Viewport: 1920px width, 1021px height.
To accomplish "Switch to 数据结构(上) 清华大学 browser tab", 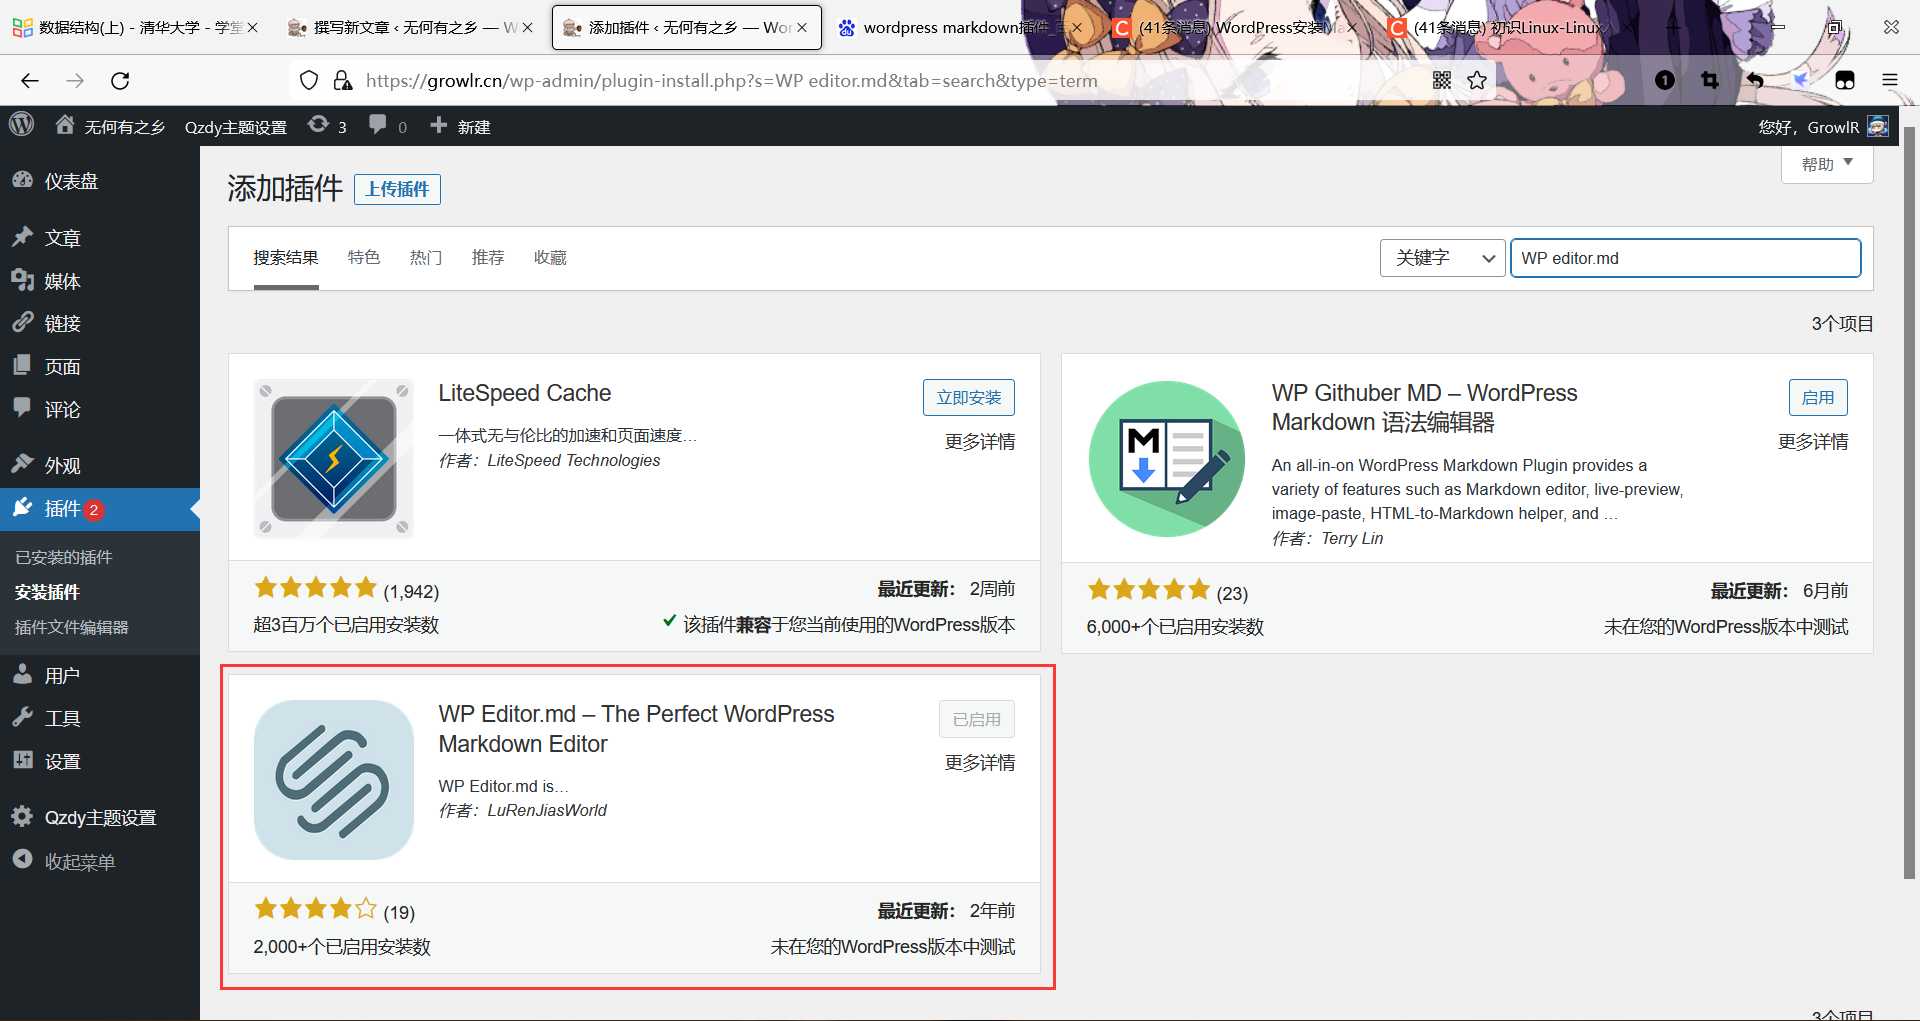I will (x=135, y=28).
